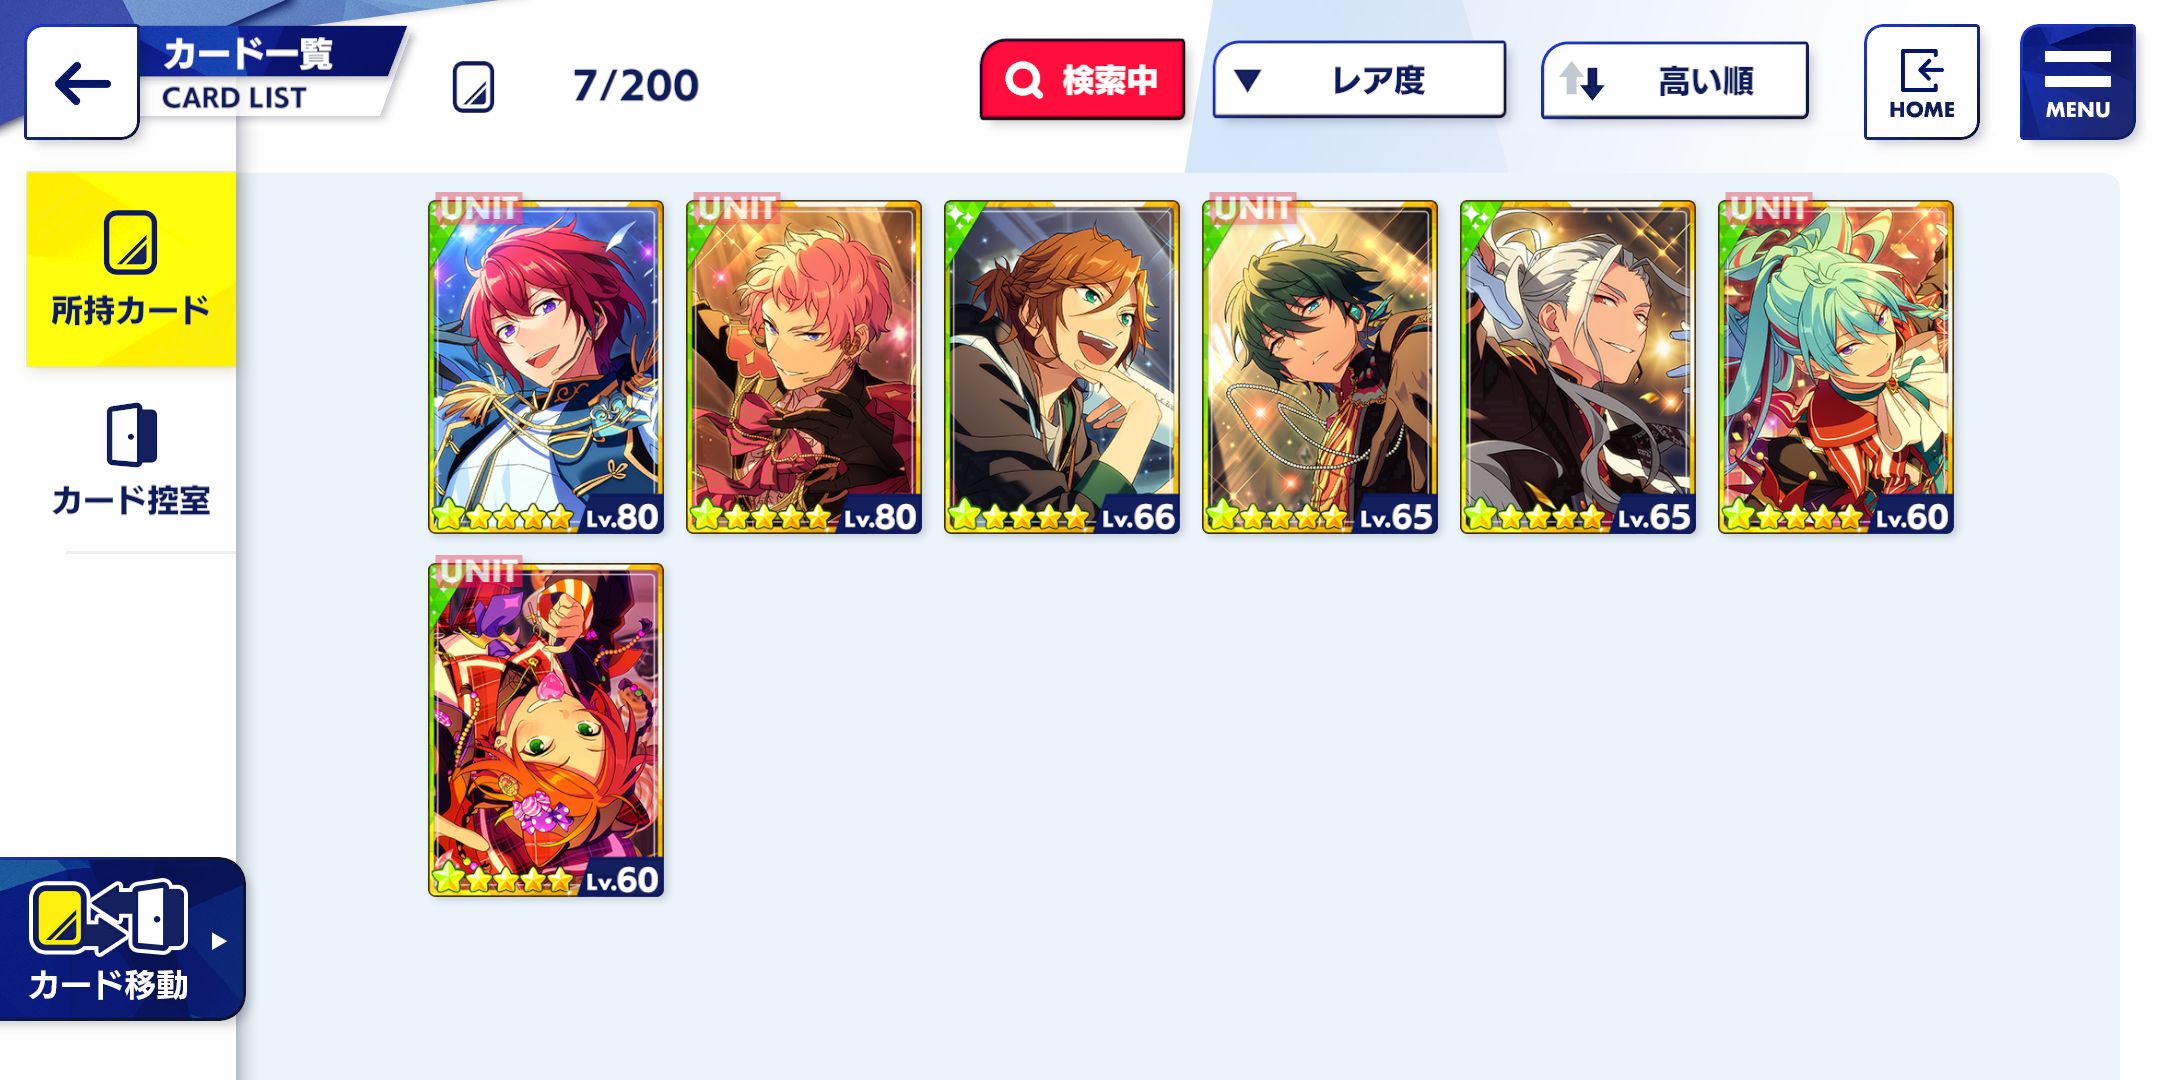Click the レア度 dropdown triangle
Screen dimensions: 2160x1080
1247,80
